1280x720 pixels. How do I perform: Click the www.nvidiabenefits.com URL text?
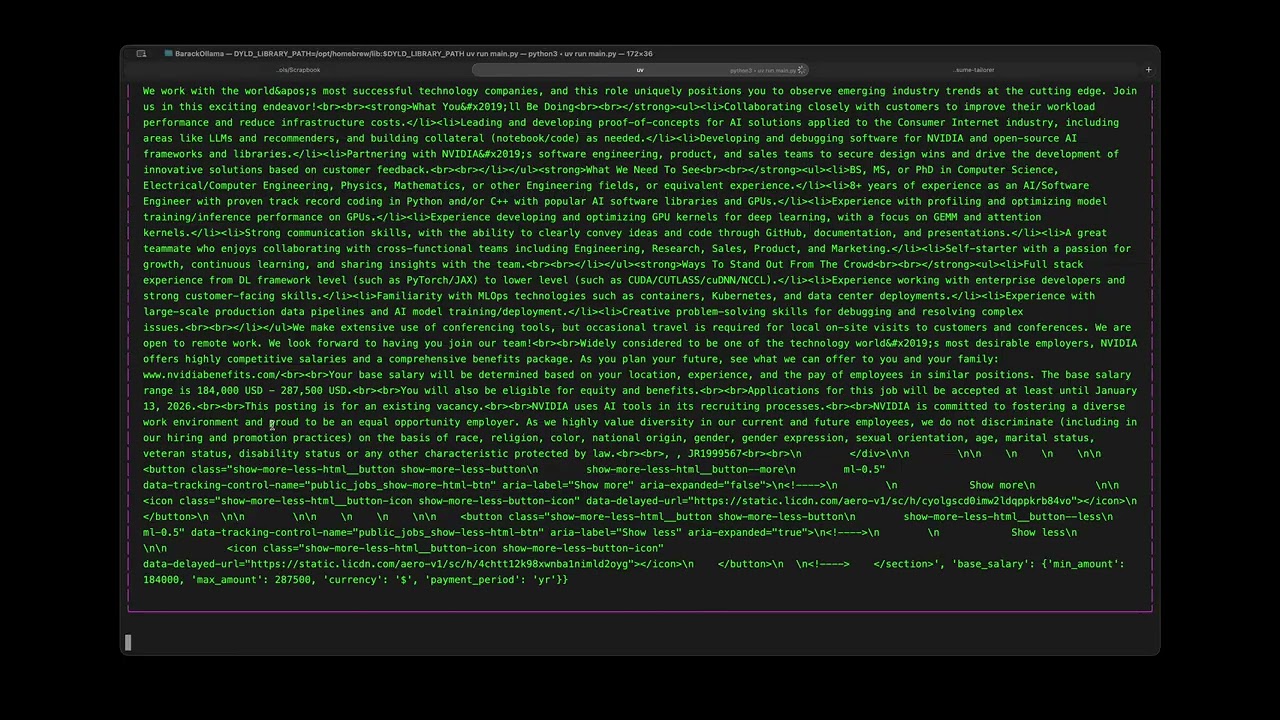(209, 375)
